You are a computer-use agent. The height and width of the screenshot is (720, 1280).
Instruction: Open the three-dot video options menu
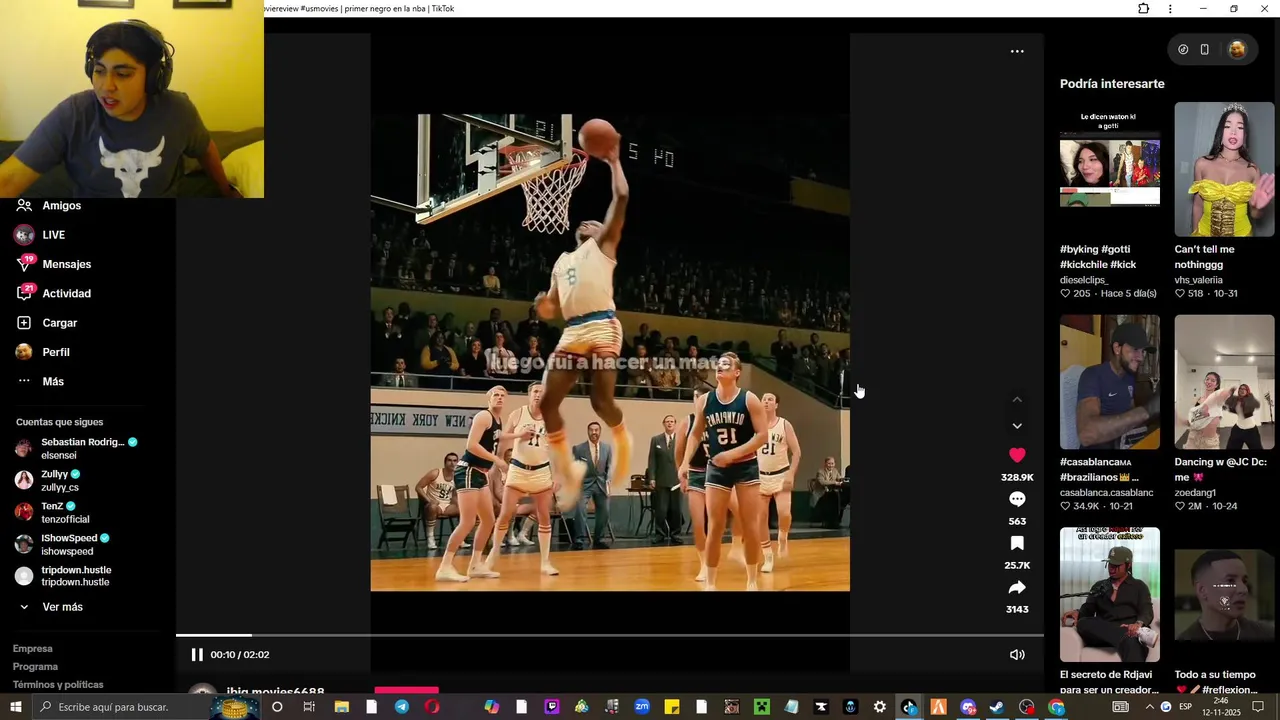pyautogui.click(x=1017, y=51)
